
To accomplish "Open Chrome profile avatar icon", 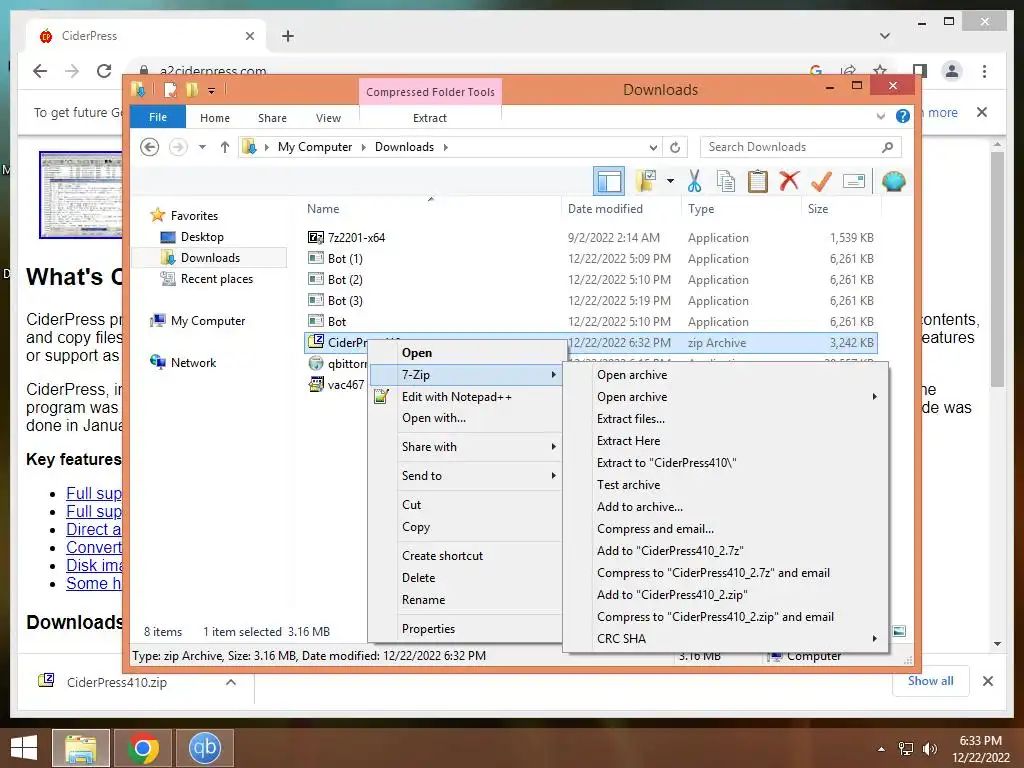I will click(x=952, y=71).
